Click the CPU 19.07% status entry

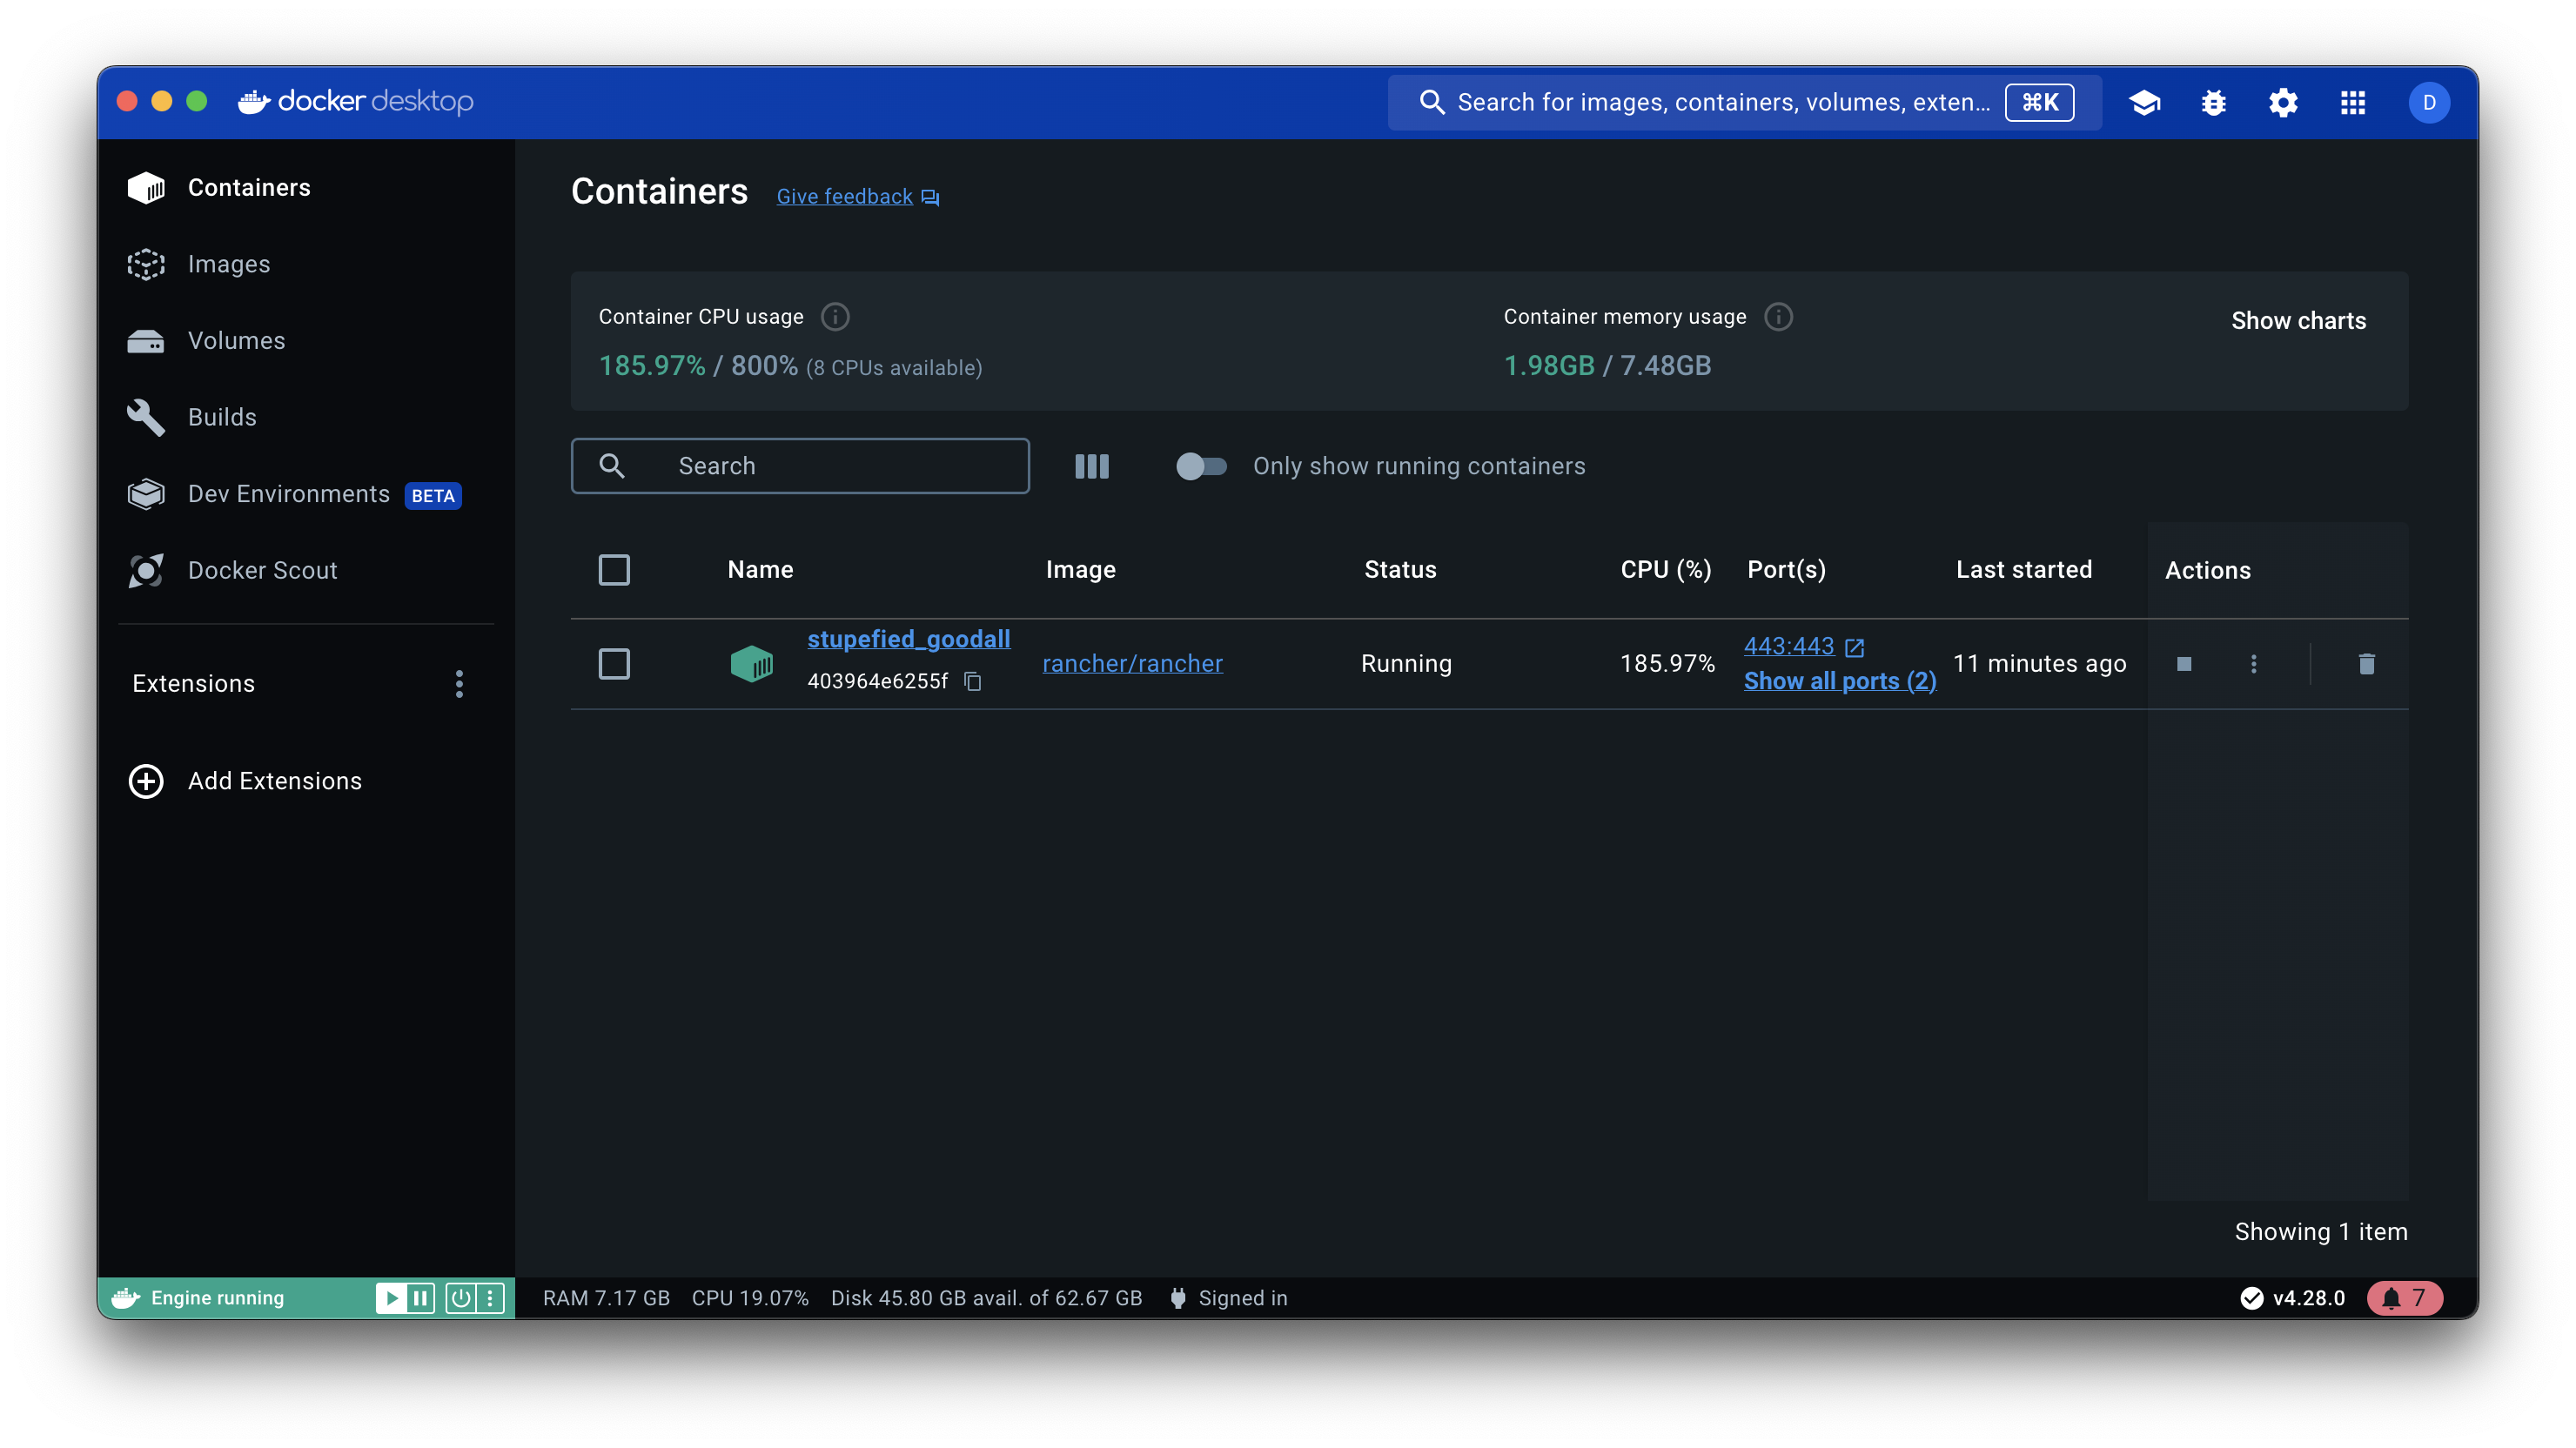coord(750,1298)
